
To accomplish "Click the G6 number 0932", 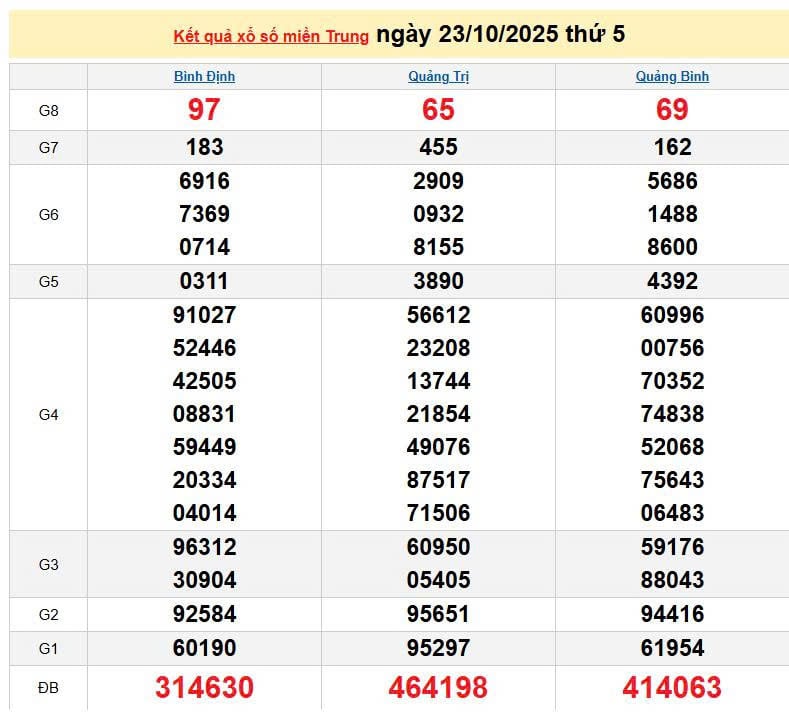I will 438,214.
